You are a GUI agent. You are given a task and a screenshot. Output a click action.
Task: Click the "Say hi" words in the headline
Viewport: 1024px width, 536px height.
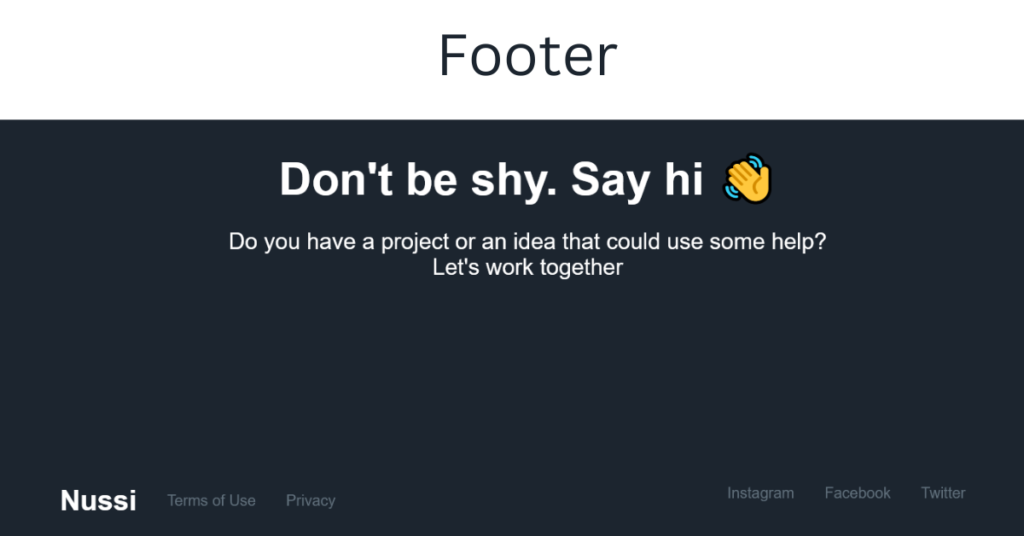click(637, 179)
